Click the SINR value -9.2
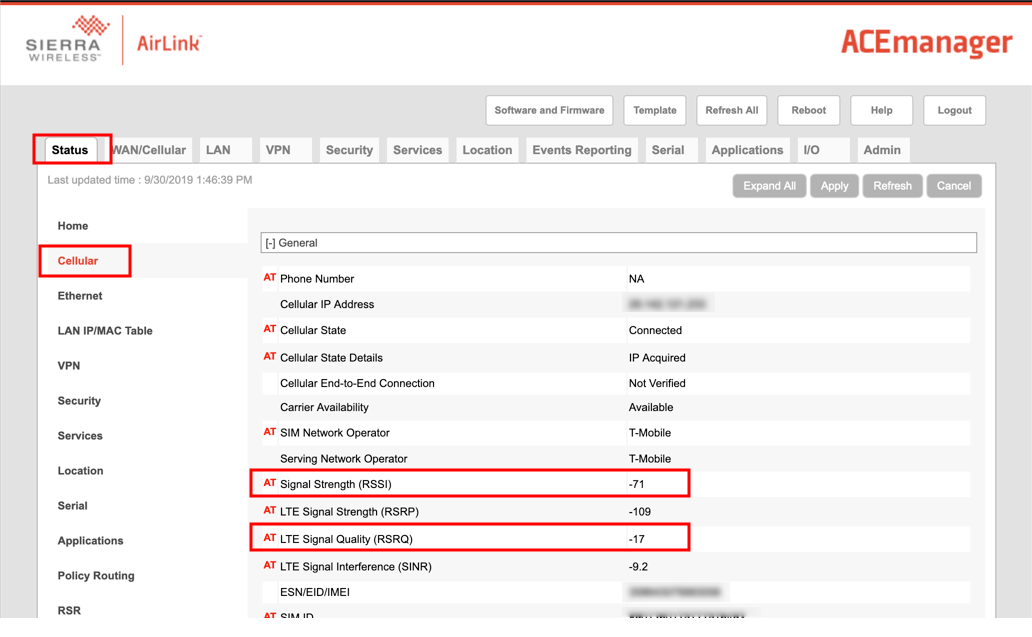 tap(638, 567)
